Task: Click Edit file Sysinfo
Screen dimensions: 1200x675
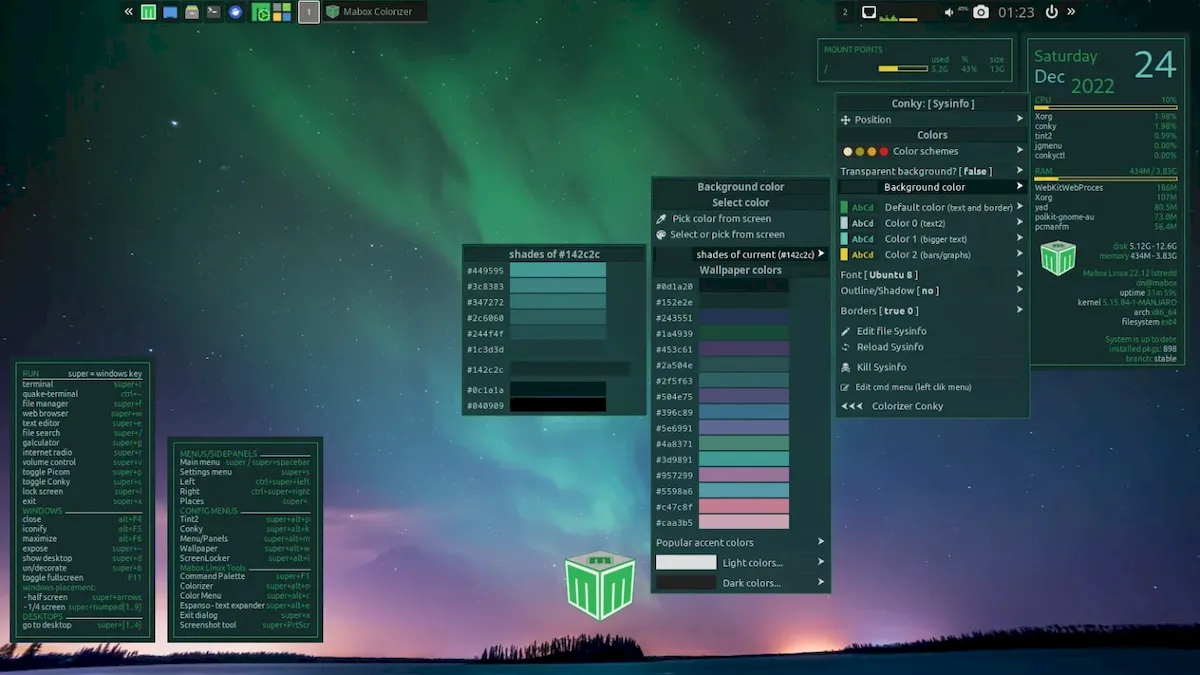Action: (891, 331)
